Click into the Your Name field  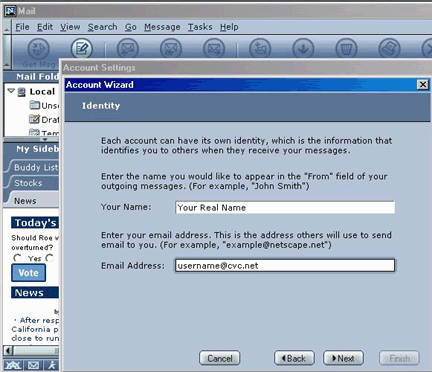click(285, 207)
